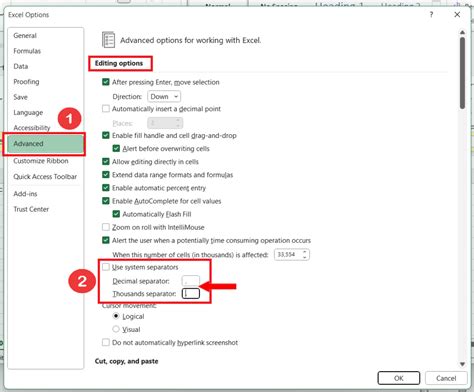Uncheck After pressing Enter, move selection
474x392 pixels.
coord(106,82)
